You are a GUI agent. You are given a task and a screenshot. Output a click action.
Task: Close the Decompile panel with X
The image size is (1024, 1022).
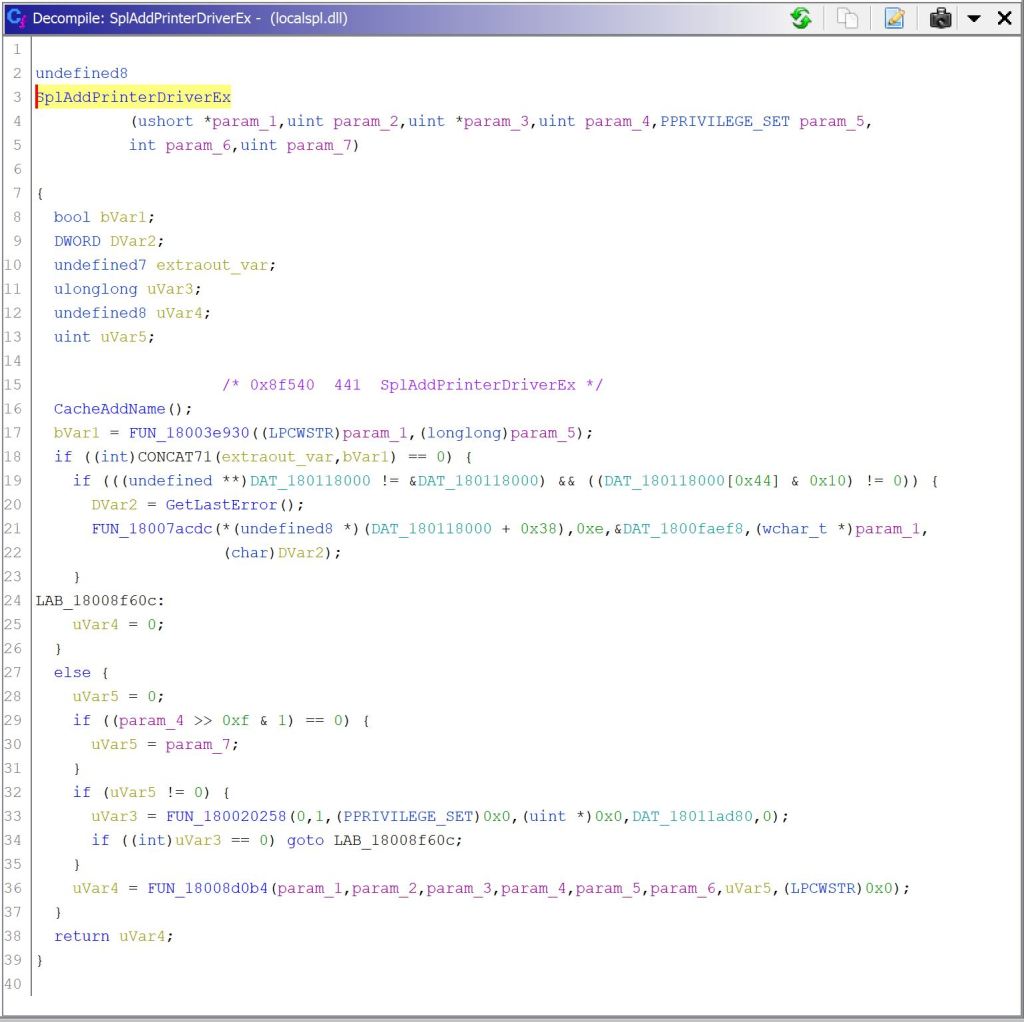point(1004,18)
